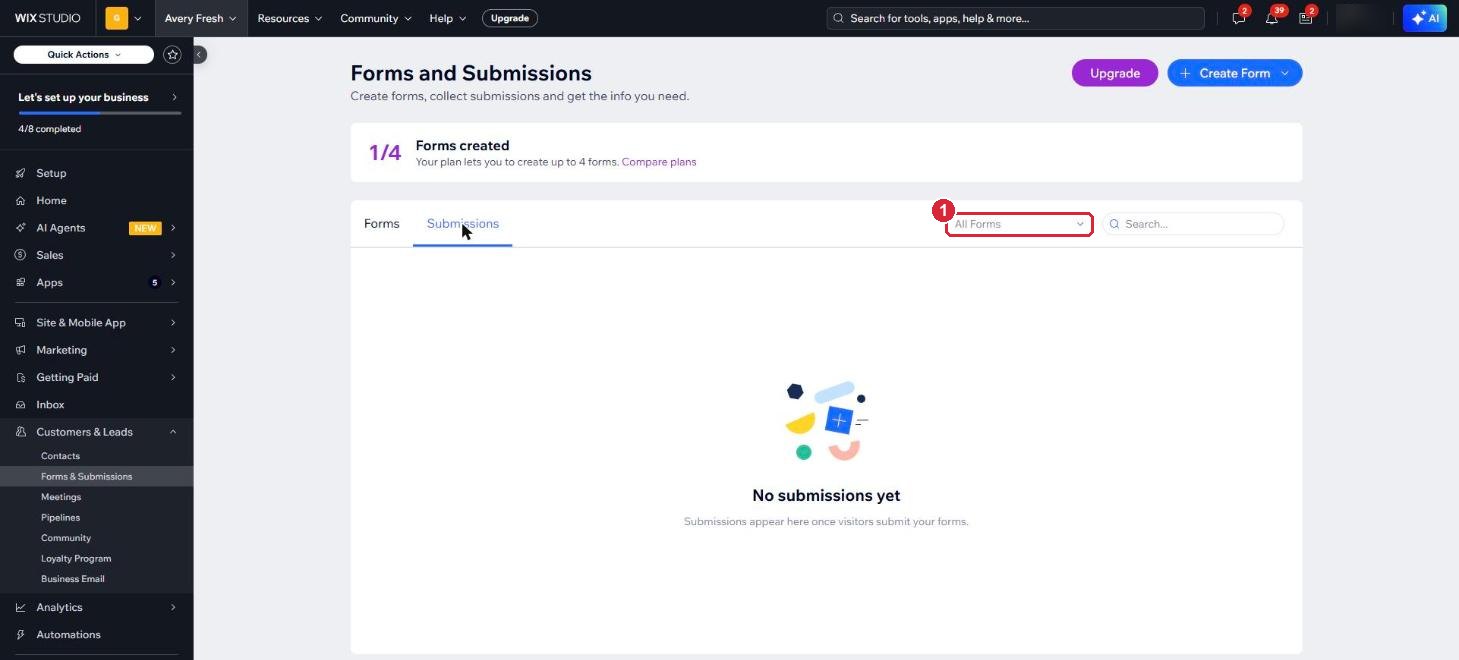Expand the Analytics section
Viewport: 1459px width, 660px height.
coord(96,607)
